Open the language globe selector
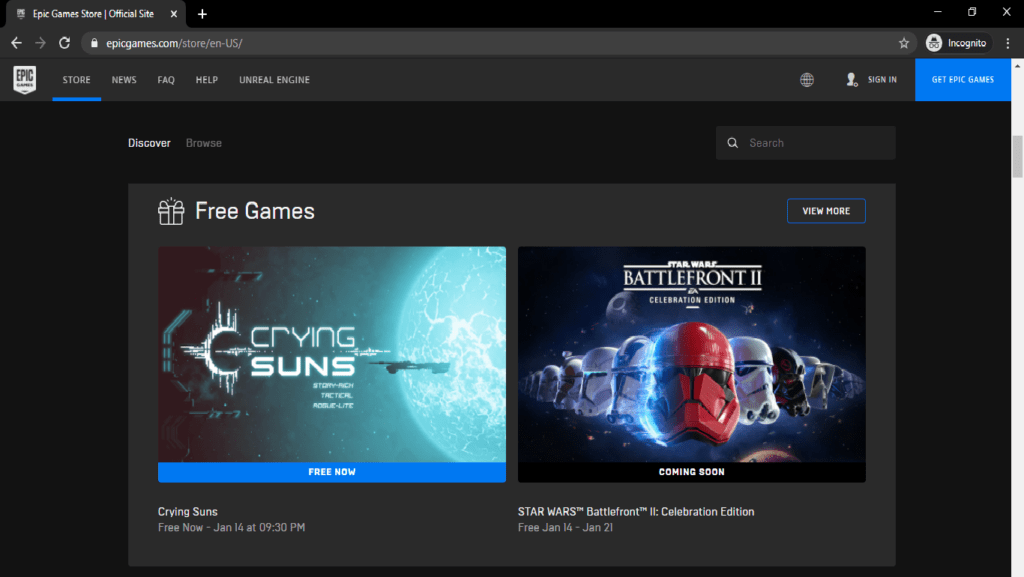 click(x=807, y=80)
